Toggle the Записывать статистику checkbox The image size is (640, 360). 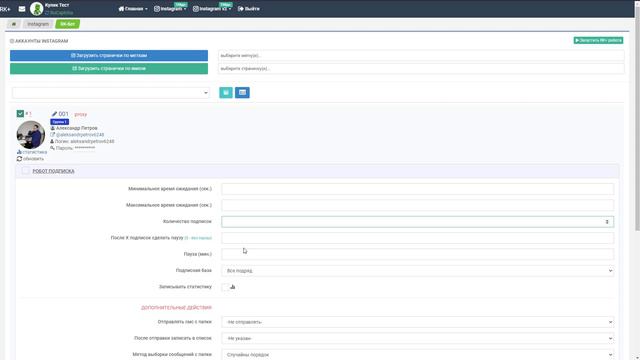[225, 287]
